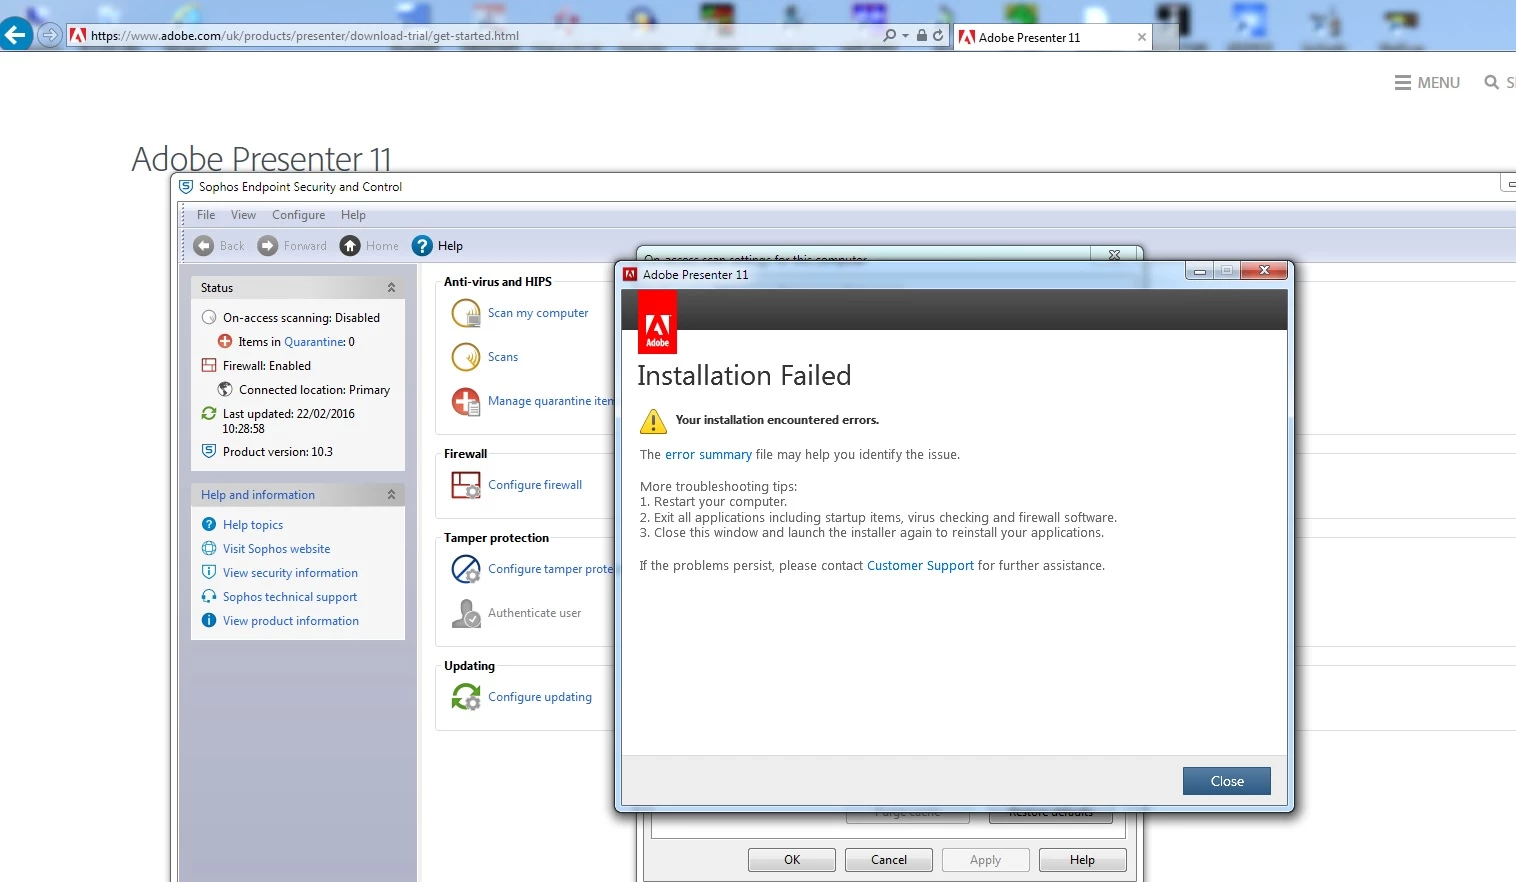The width and height of the screenshot is (1516, 882).
Task: Click the View security information link
Action: click(x=290, y=573)
